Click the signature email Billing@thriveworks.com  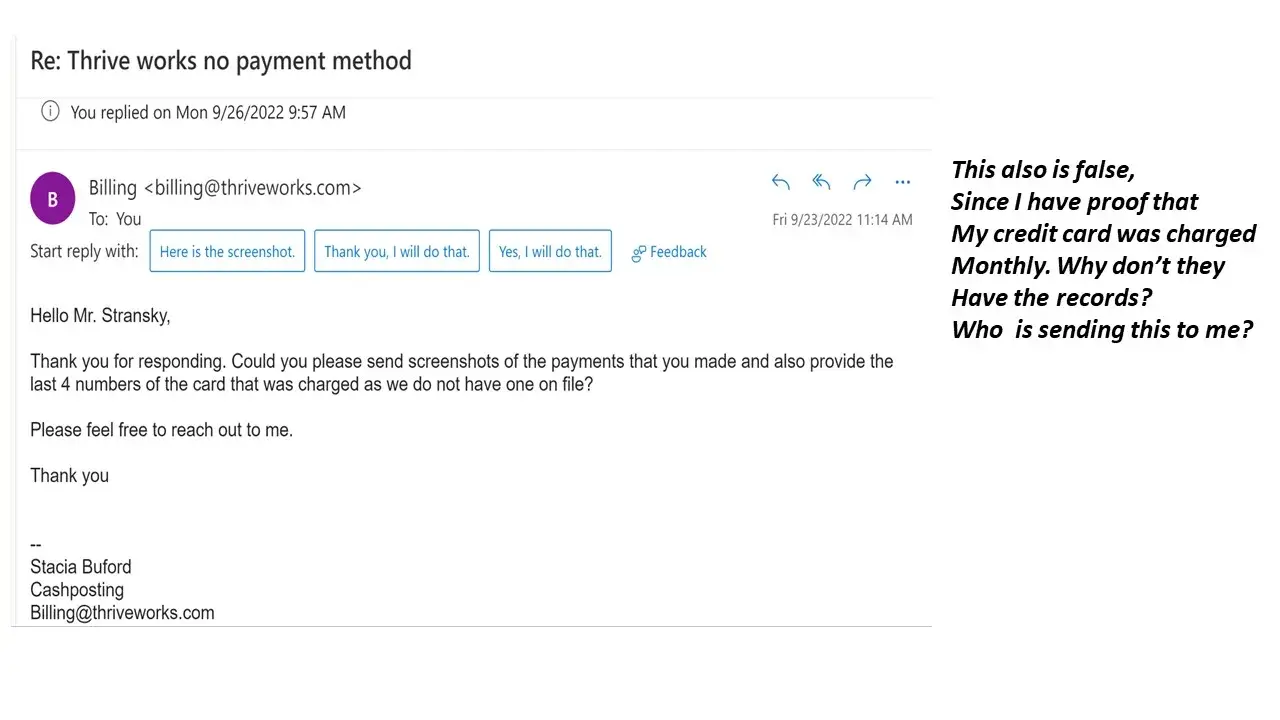click(x=122, y=613)
